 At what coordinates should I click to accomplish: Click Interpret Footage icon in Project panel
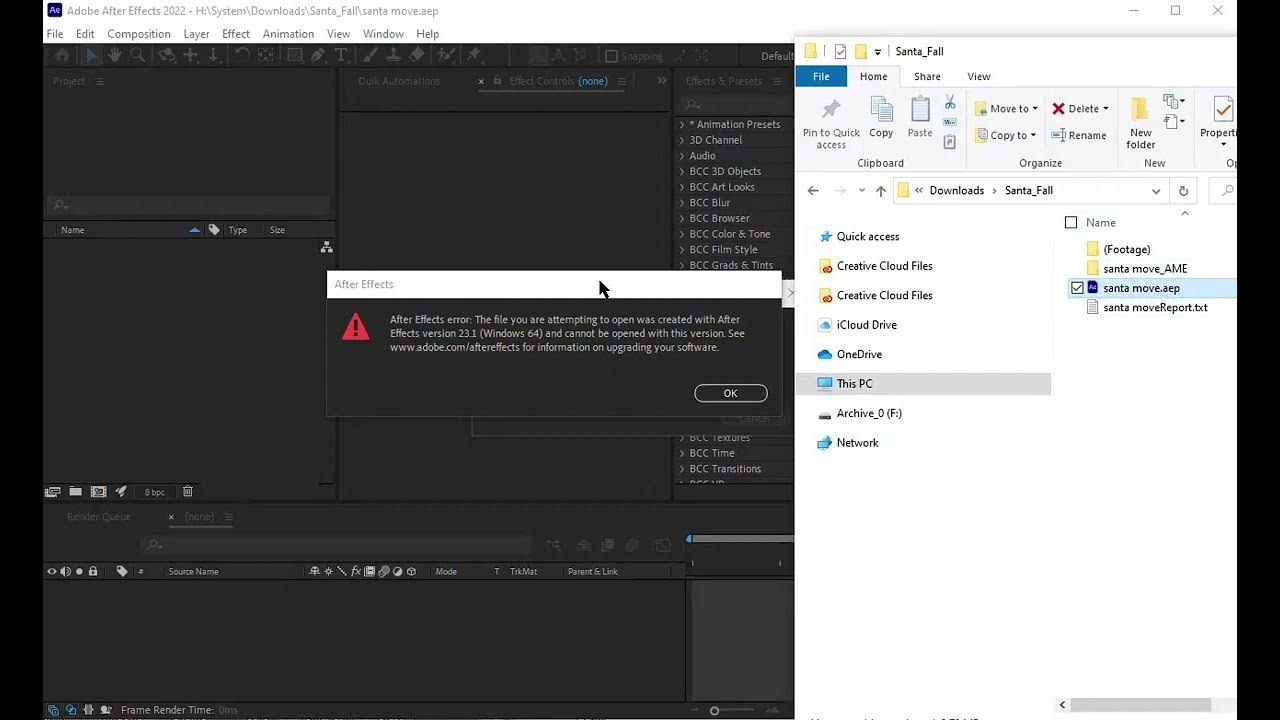pos(53,492)
